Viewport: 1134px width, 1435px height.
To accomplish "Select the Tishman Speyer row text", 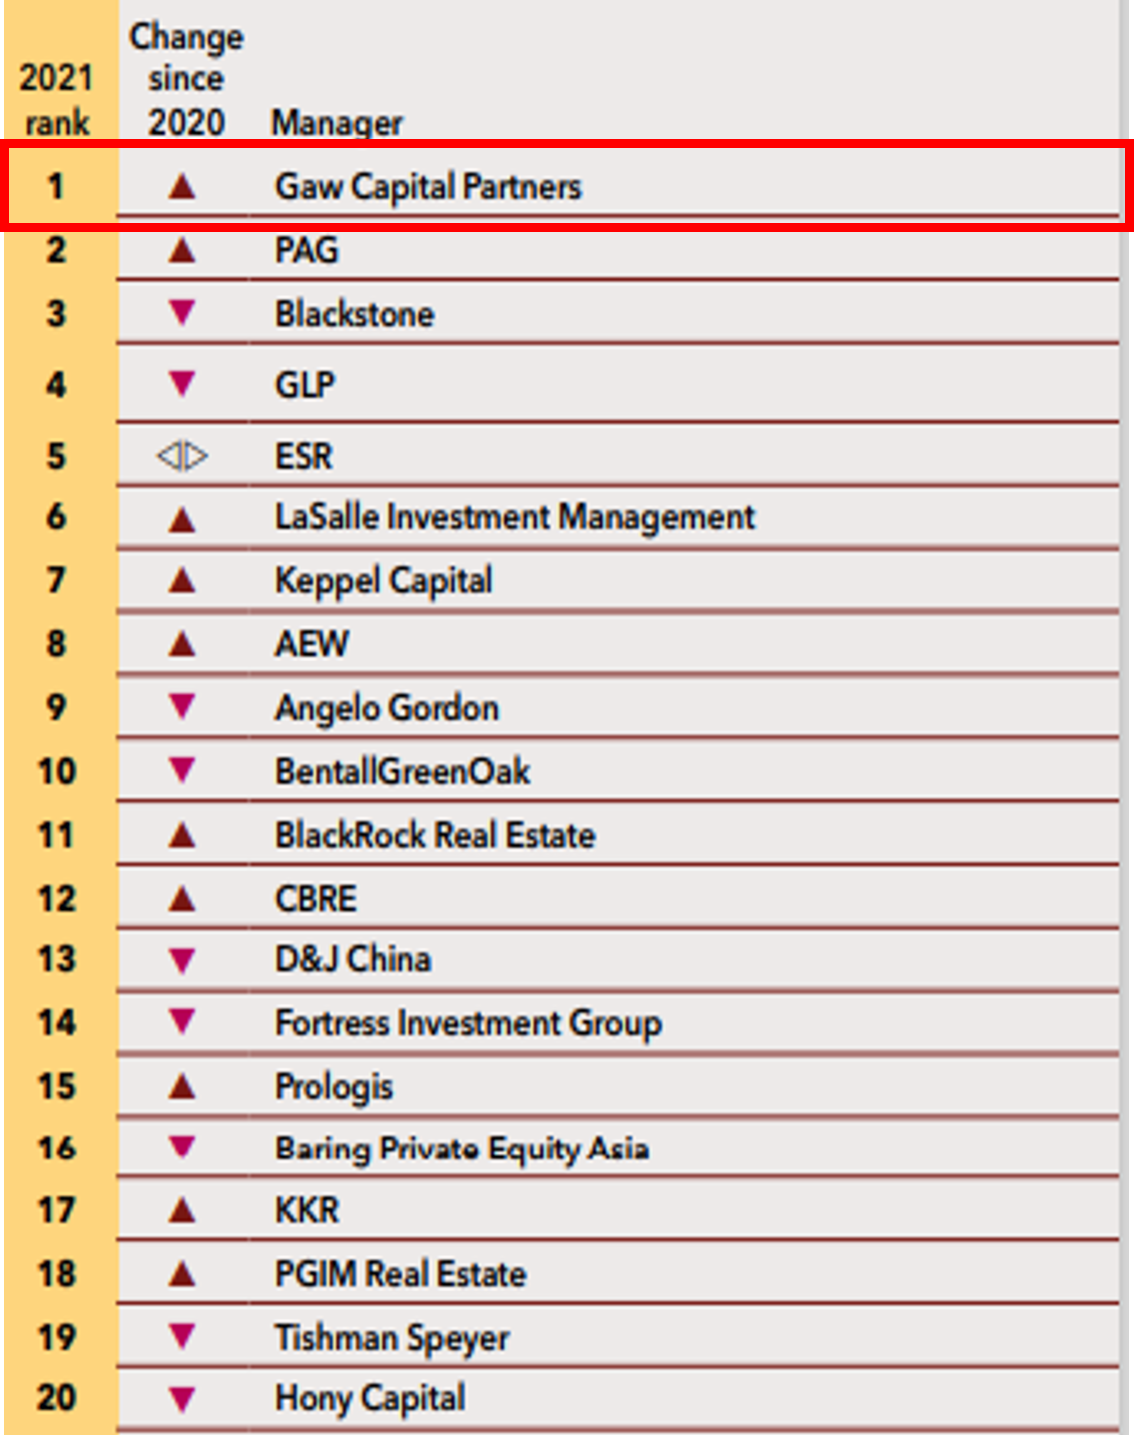I will (392, 1338).
